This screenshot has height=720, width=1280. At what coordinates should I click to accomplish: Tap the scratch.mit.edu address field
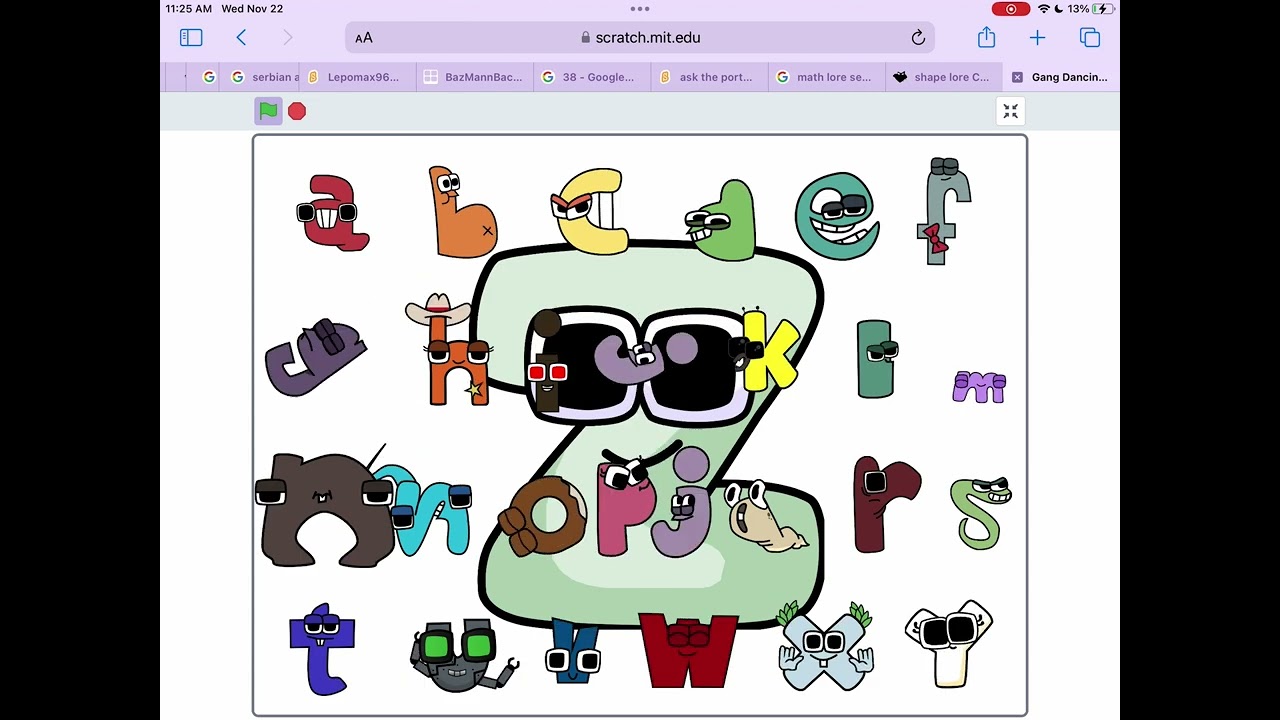point(640,37)
